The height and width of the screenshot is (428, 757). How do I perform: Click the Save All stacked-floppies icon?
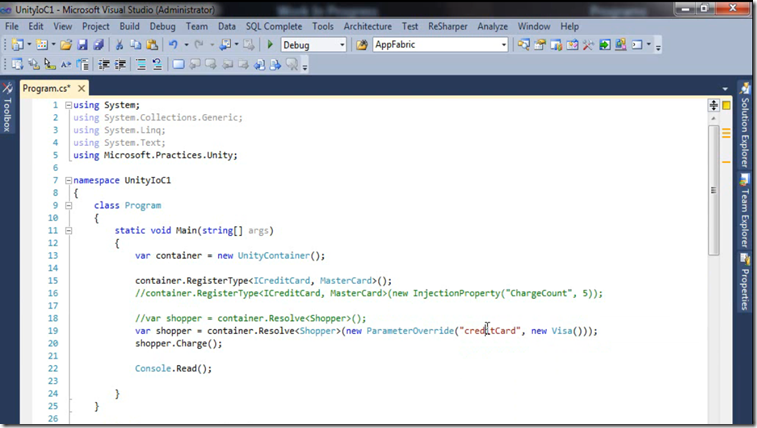point(98,45)
